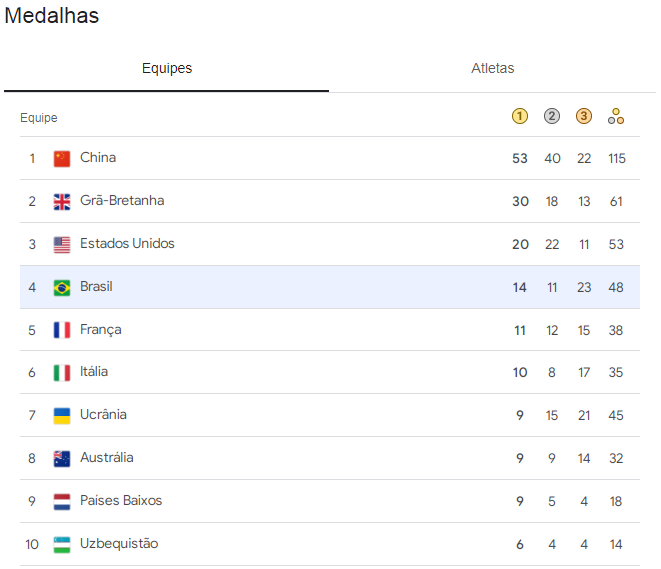661x569 pixels.
Task: Click the bronze medal column icon
Action: pyautogui.click(x=584, y=116)
